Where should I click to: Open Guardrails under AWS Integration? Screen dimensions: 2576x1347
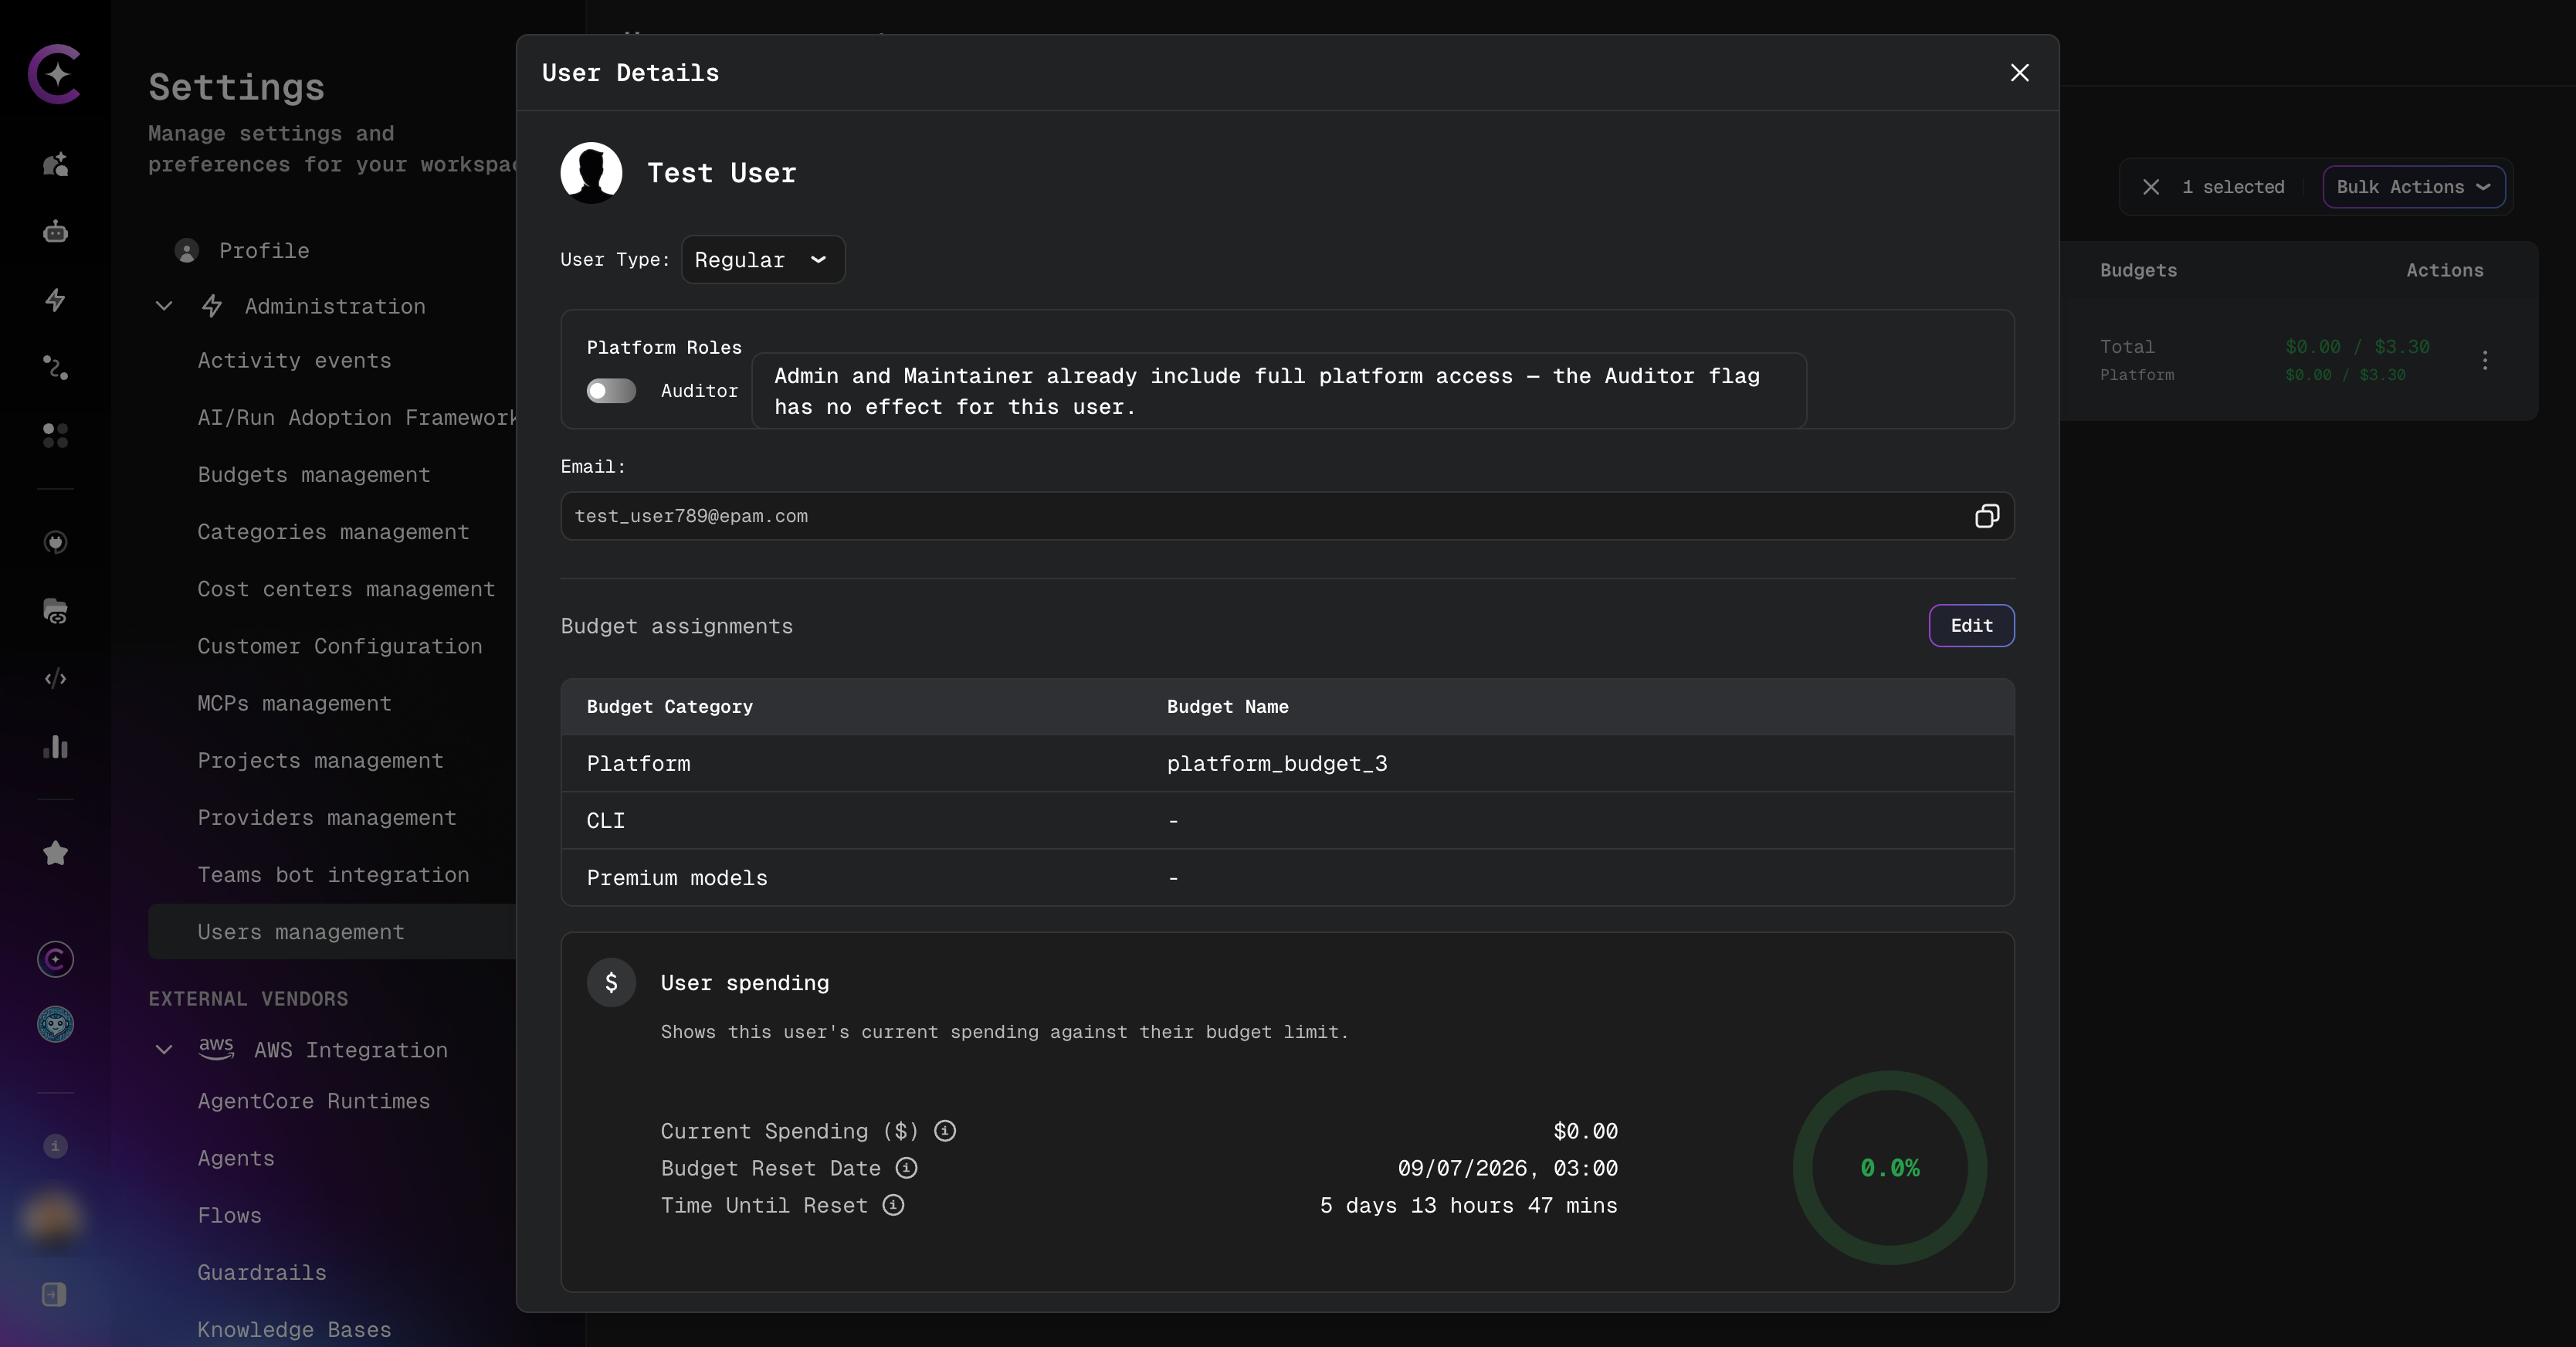262,1273
